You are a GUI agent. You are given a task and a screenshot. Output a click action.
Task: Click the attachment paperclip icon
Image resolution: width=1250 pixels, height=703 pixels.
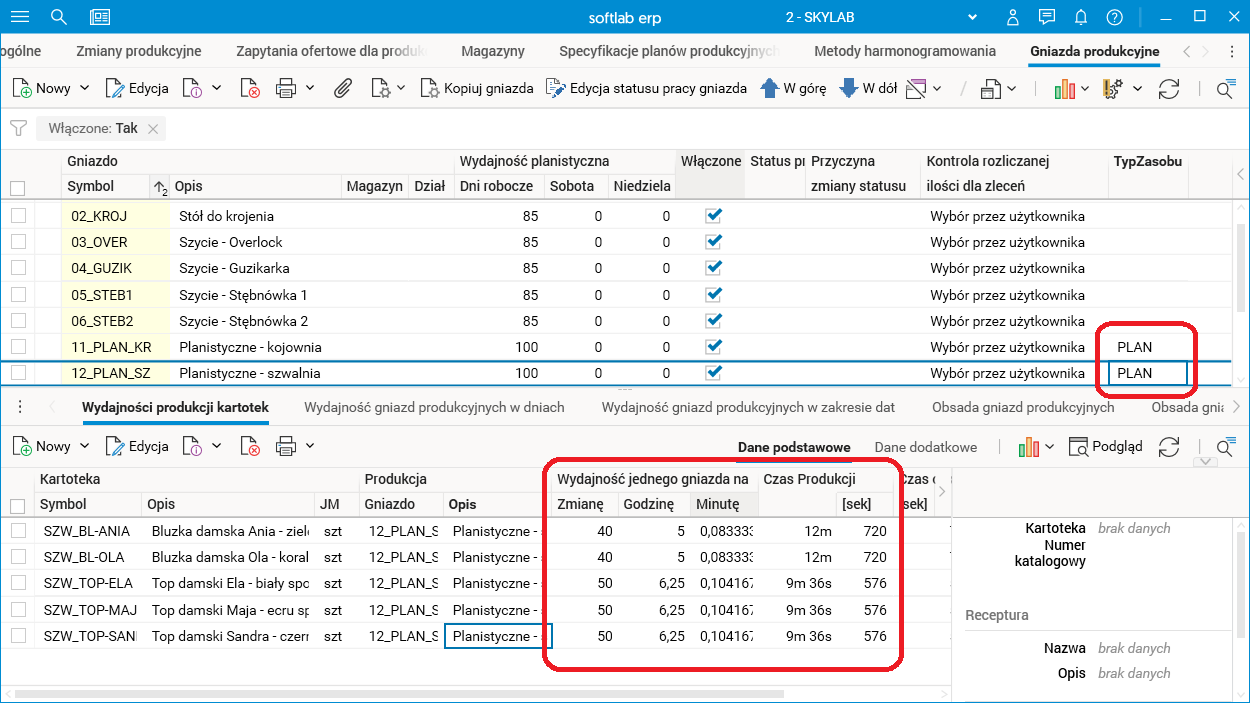343,88
